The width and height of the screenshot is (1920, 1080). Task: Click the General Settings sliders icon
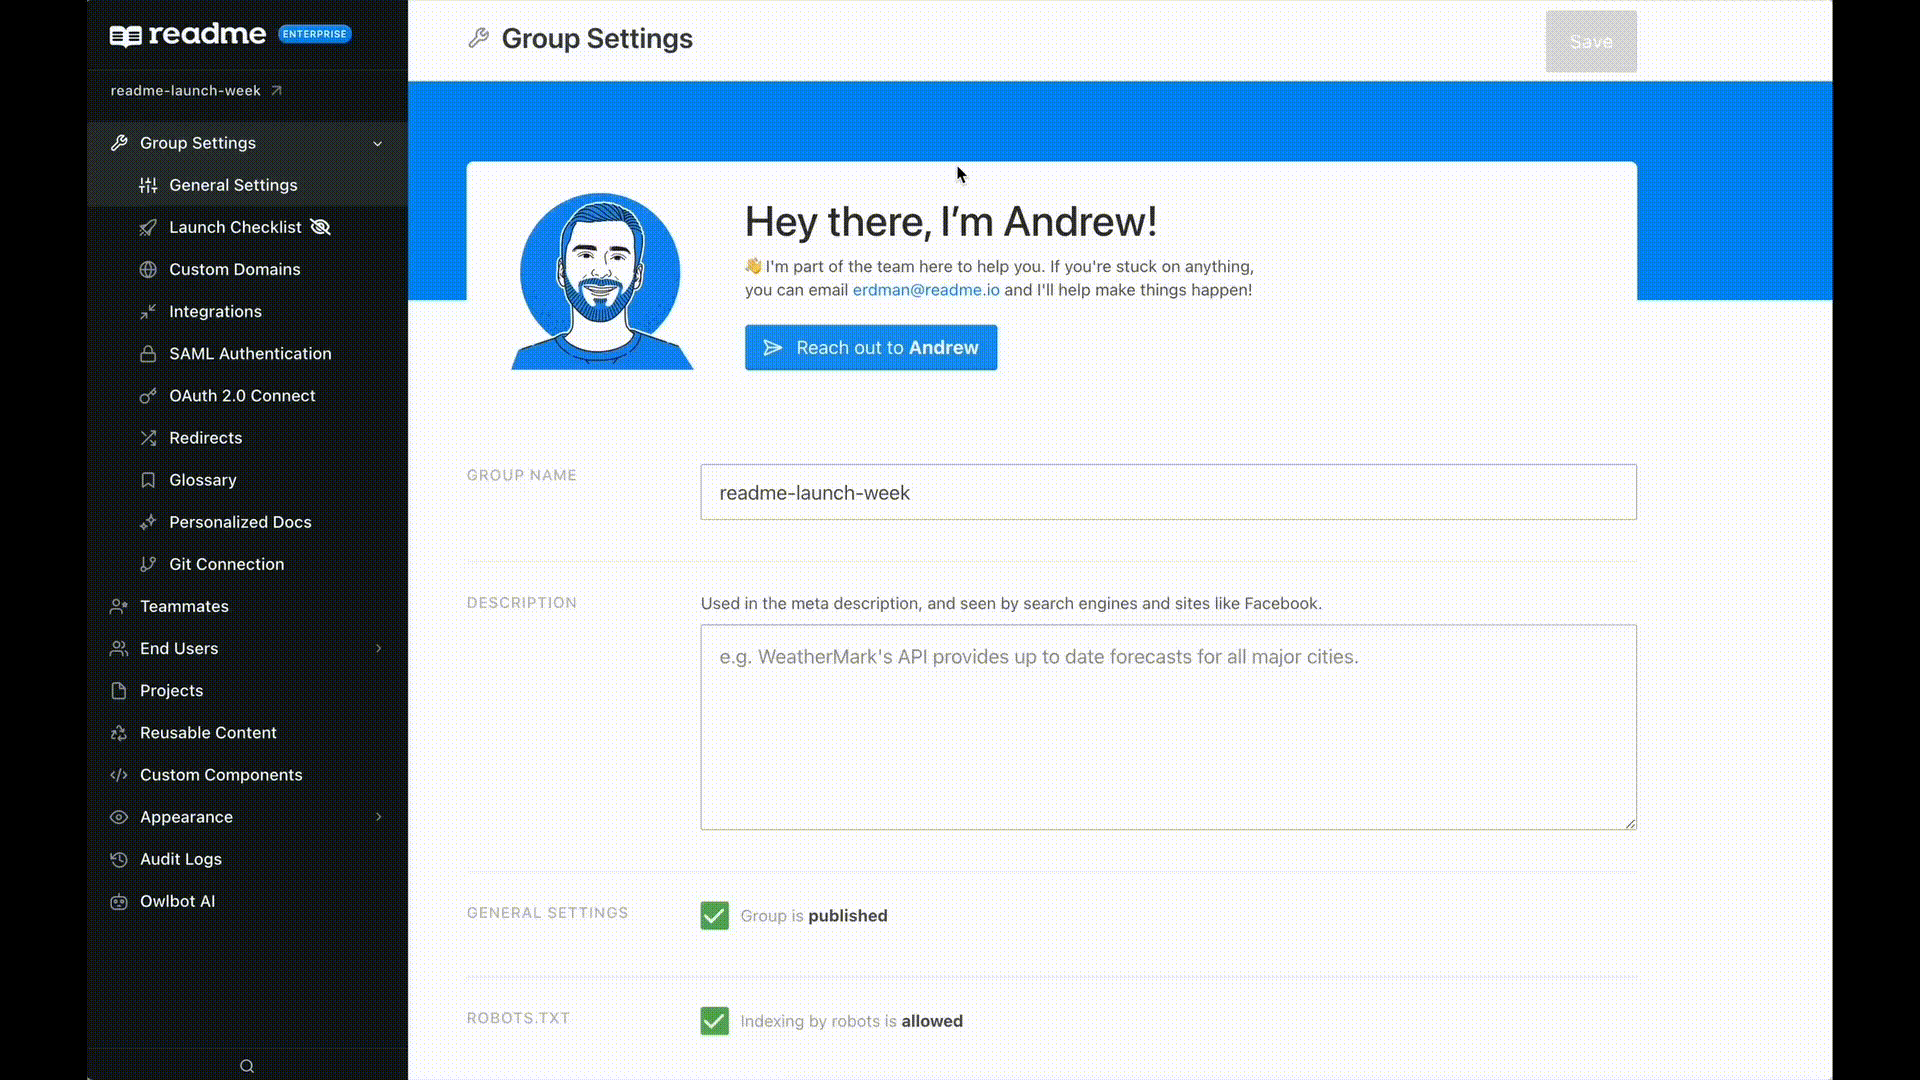point(148,185)
